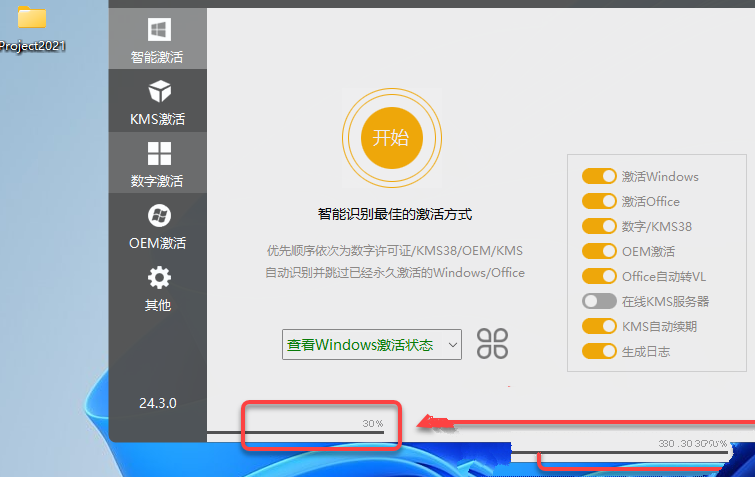This screenshot has width=755, height=477.
Task: Enable the 在线KMS服务器 switch
Action: pos(599,301)
